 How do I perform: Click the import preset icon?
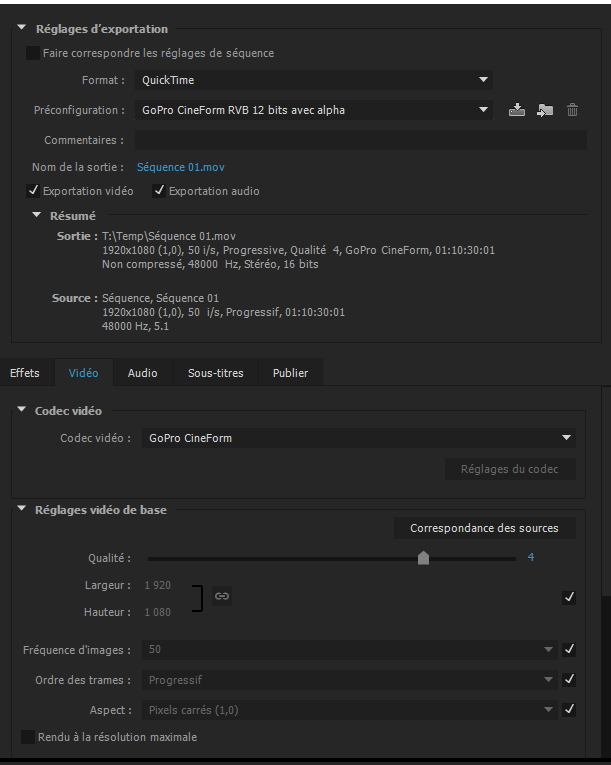pyautogui.click(x=545, y=110)
